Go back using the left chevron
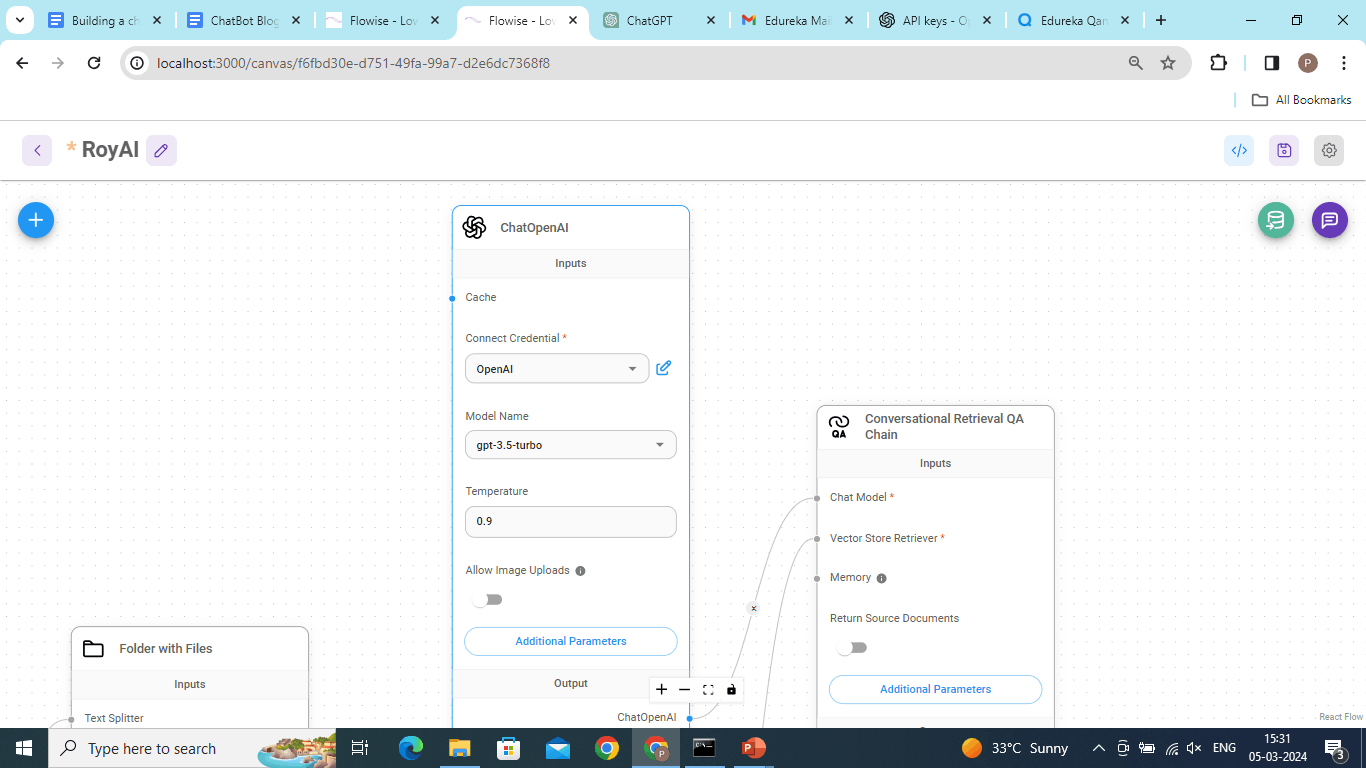This screenshot has height=768, width=1366. tap(37, 151)
